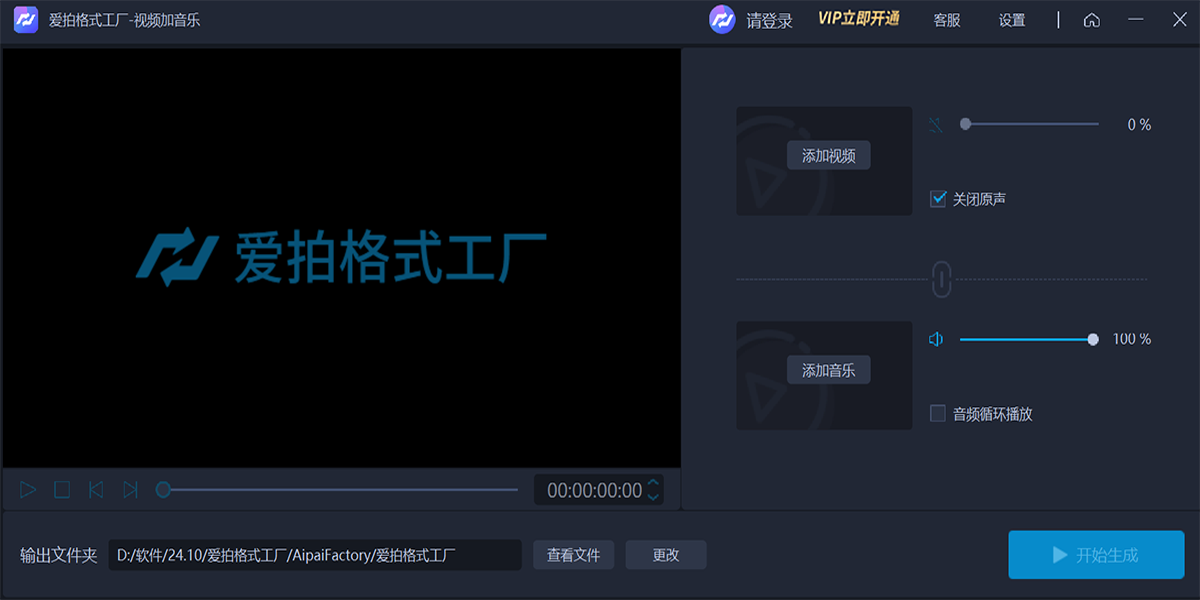Click the muted speaker icon above the video volume slider
Screen dimensions: 1200x600
[936, 122]
